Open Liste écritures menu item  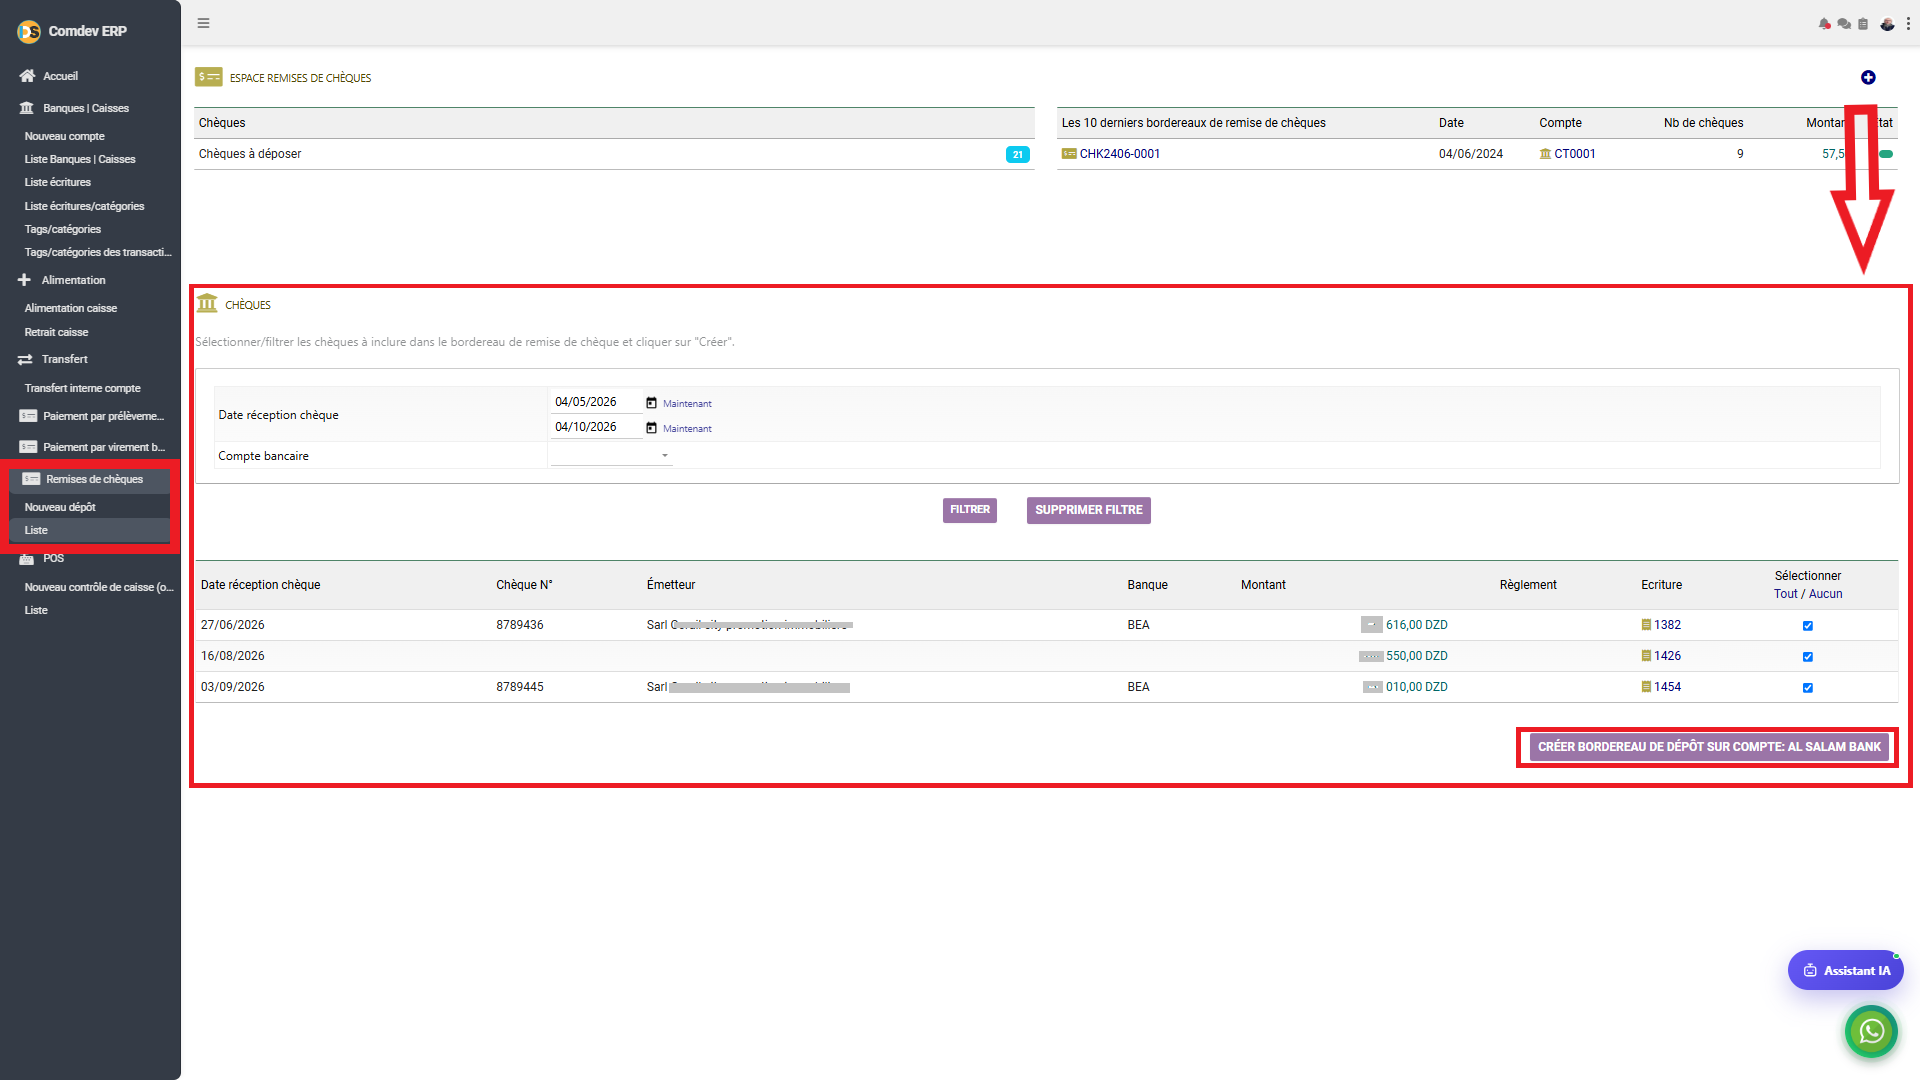57,182
